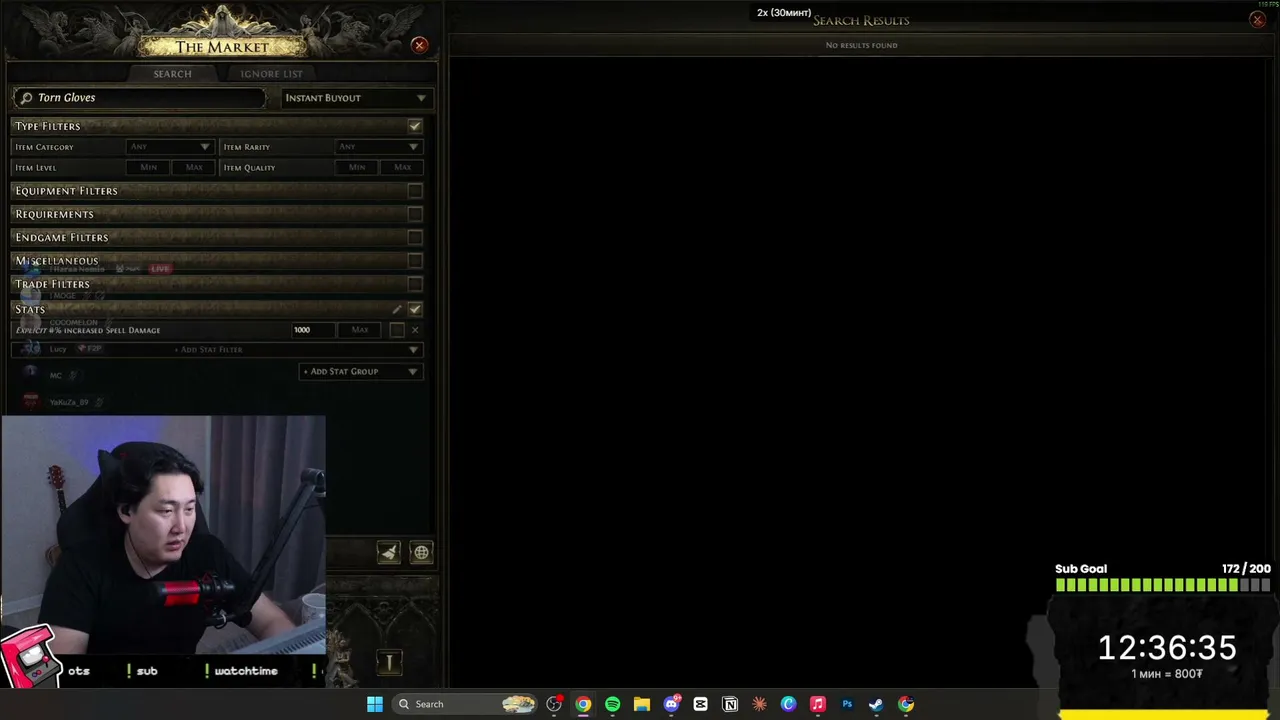Enable the Endgame Filters checkbox
The image size is (1280, 720).
pos(415,237)
